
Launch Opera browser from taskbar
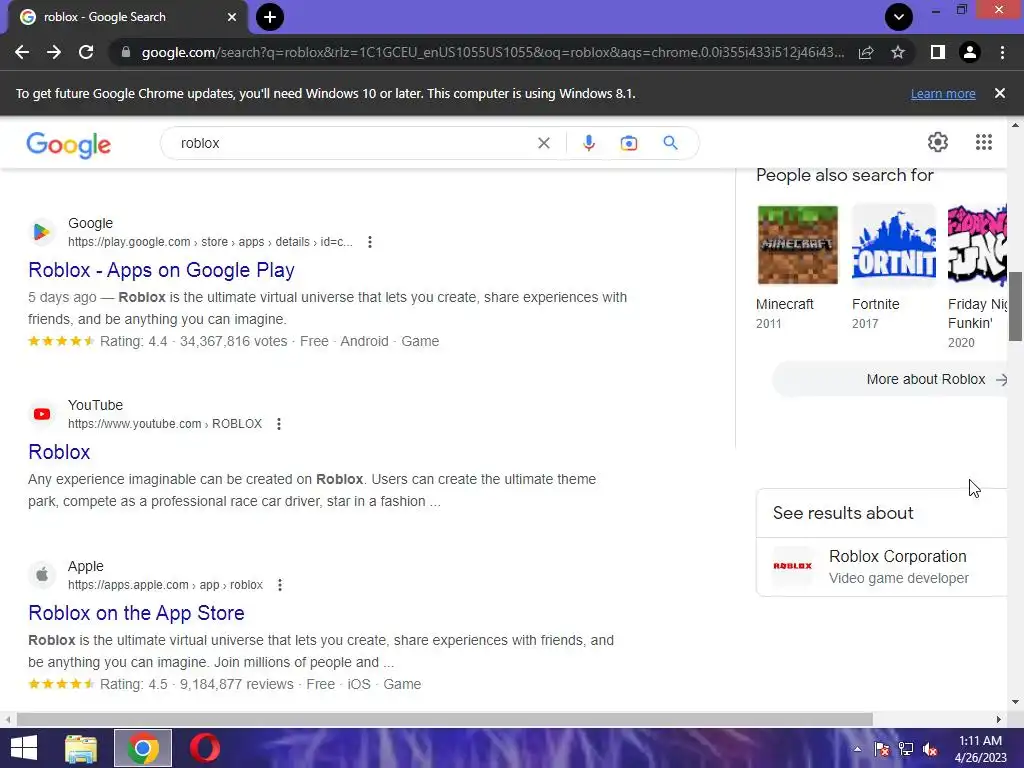tap(204, 748)
